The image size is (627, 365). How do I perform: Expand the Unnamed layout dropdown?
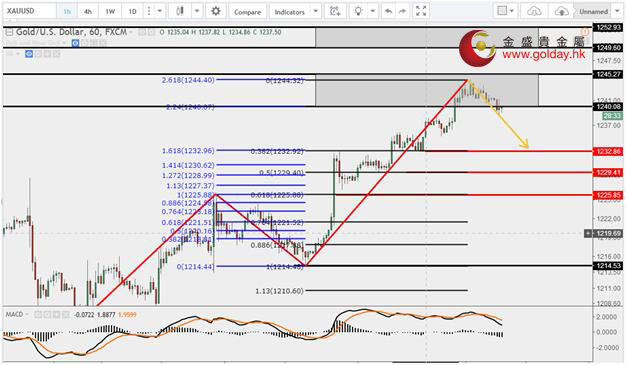[x=617, y=11]
